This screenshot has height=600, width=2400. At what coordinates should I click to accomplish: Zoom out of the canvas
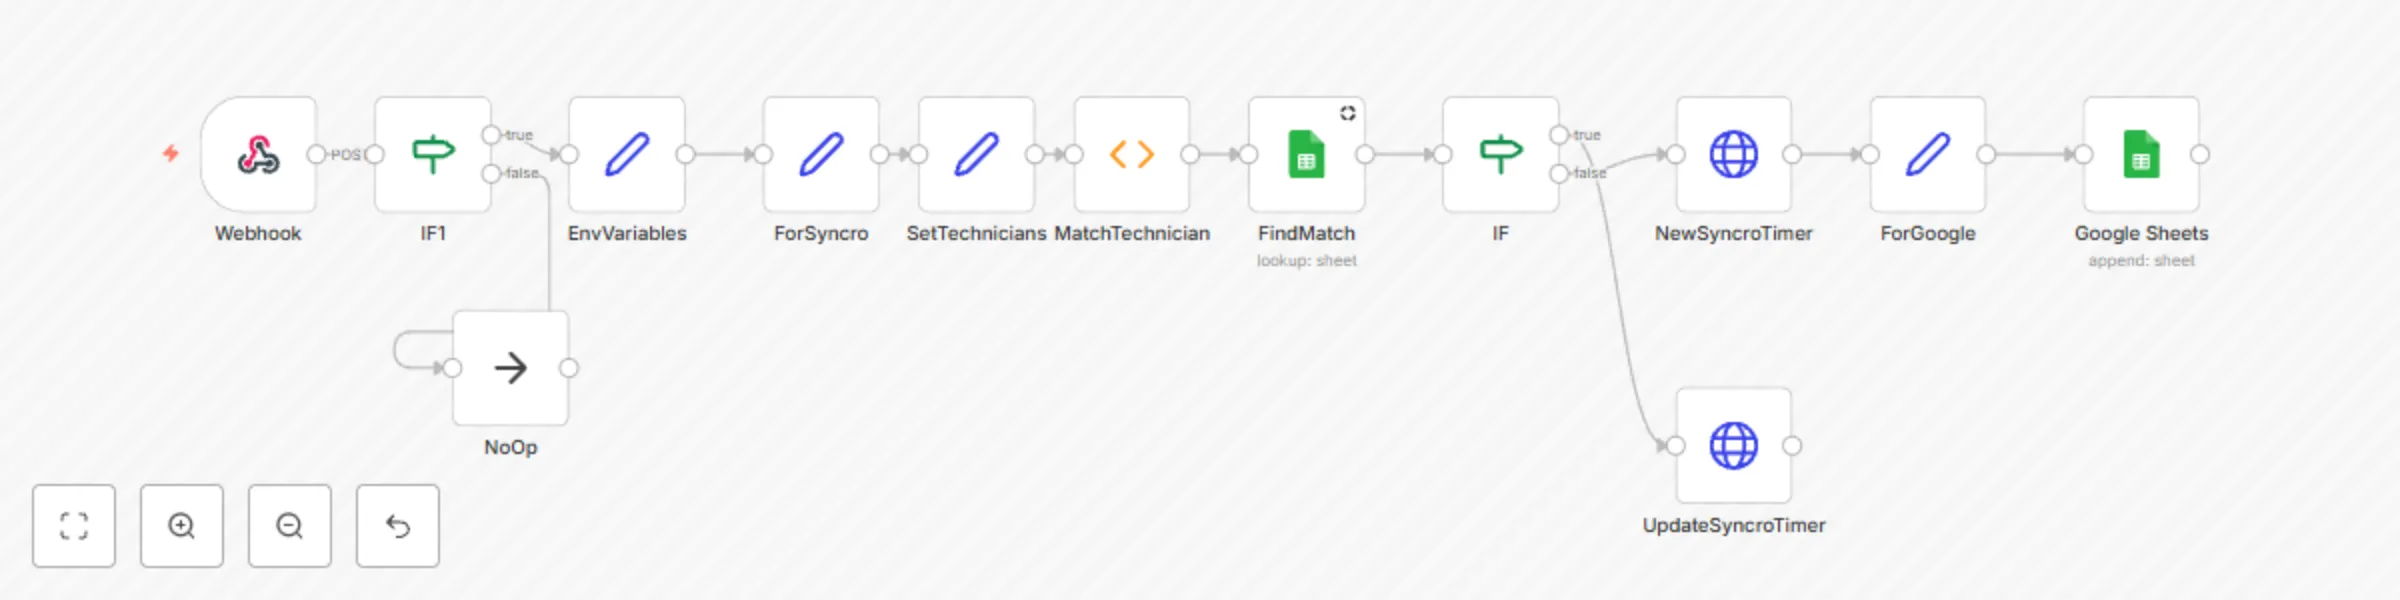click(x=289, y=526)
